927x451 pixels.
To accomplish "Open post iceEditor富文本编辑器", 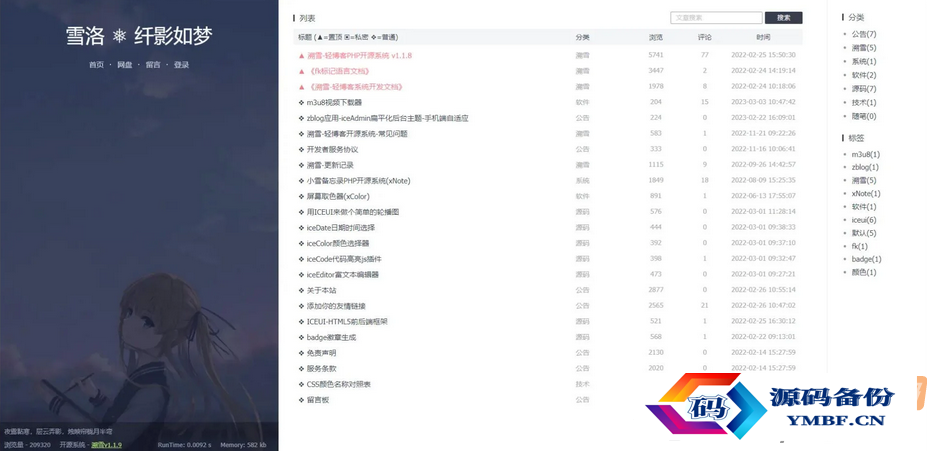I will (x=342, y=274).
